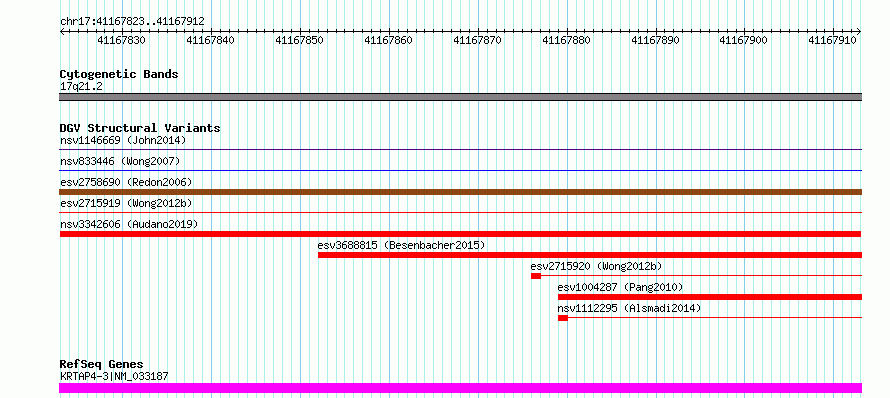Open the RefSeq Genes track title
The image size is (890, 398).
point(101,364)
